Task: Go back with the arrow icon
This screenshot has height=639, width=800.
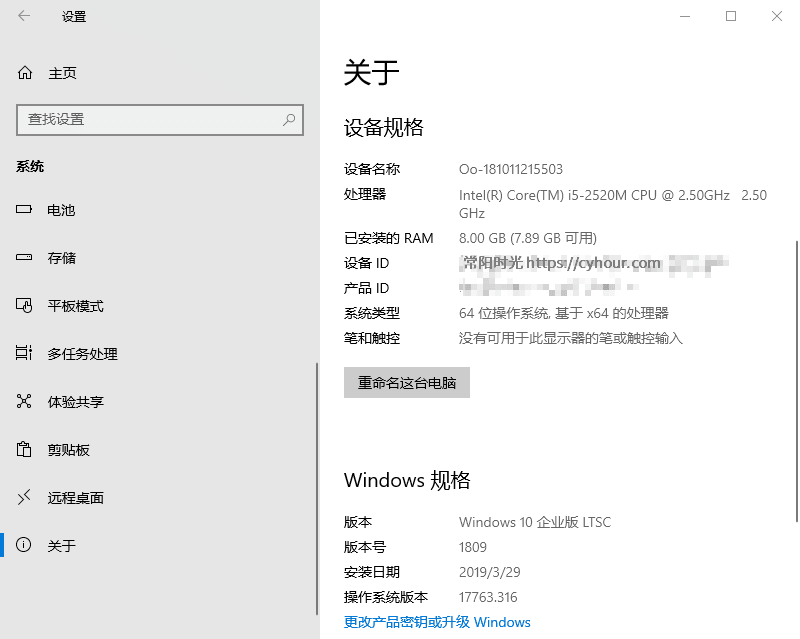Action: (x=24, y=16)
